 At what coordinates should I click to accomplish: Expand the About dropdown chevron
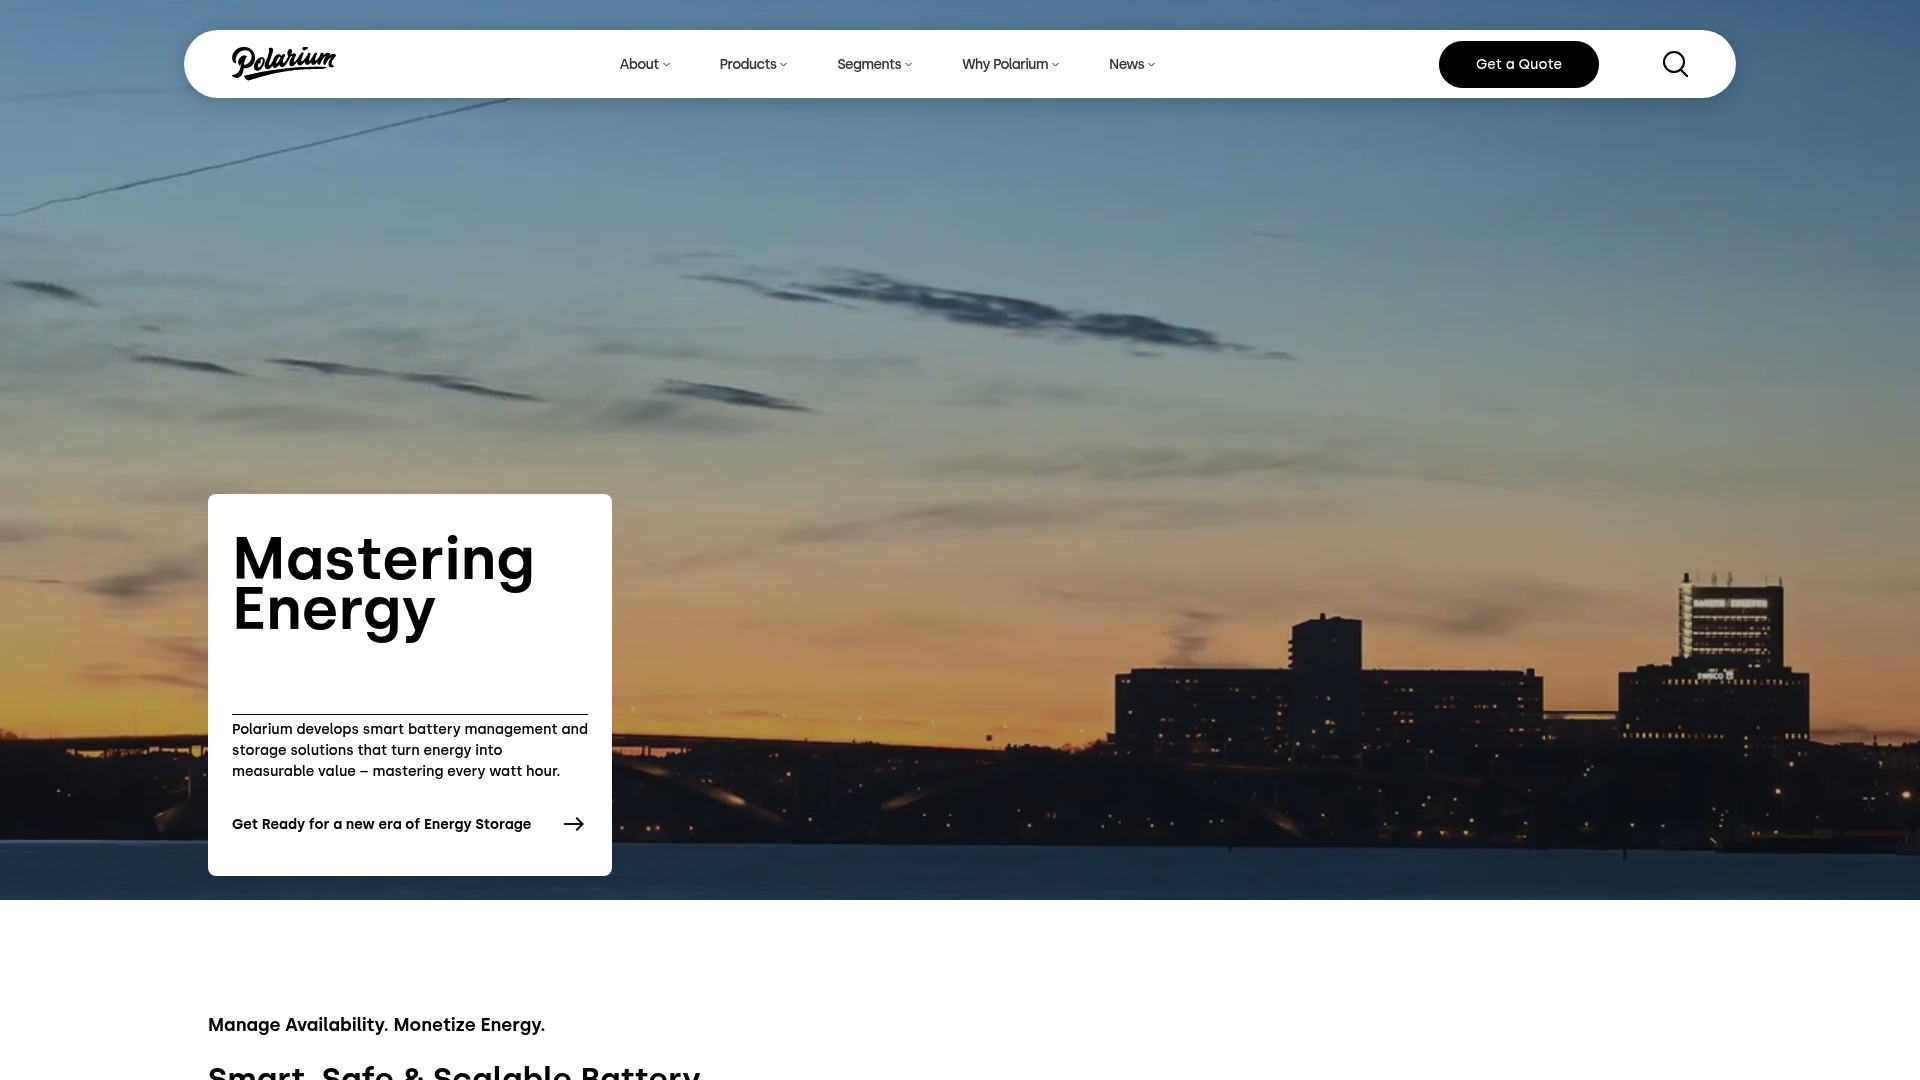[667, 64]
